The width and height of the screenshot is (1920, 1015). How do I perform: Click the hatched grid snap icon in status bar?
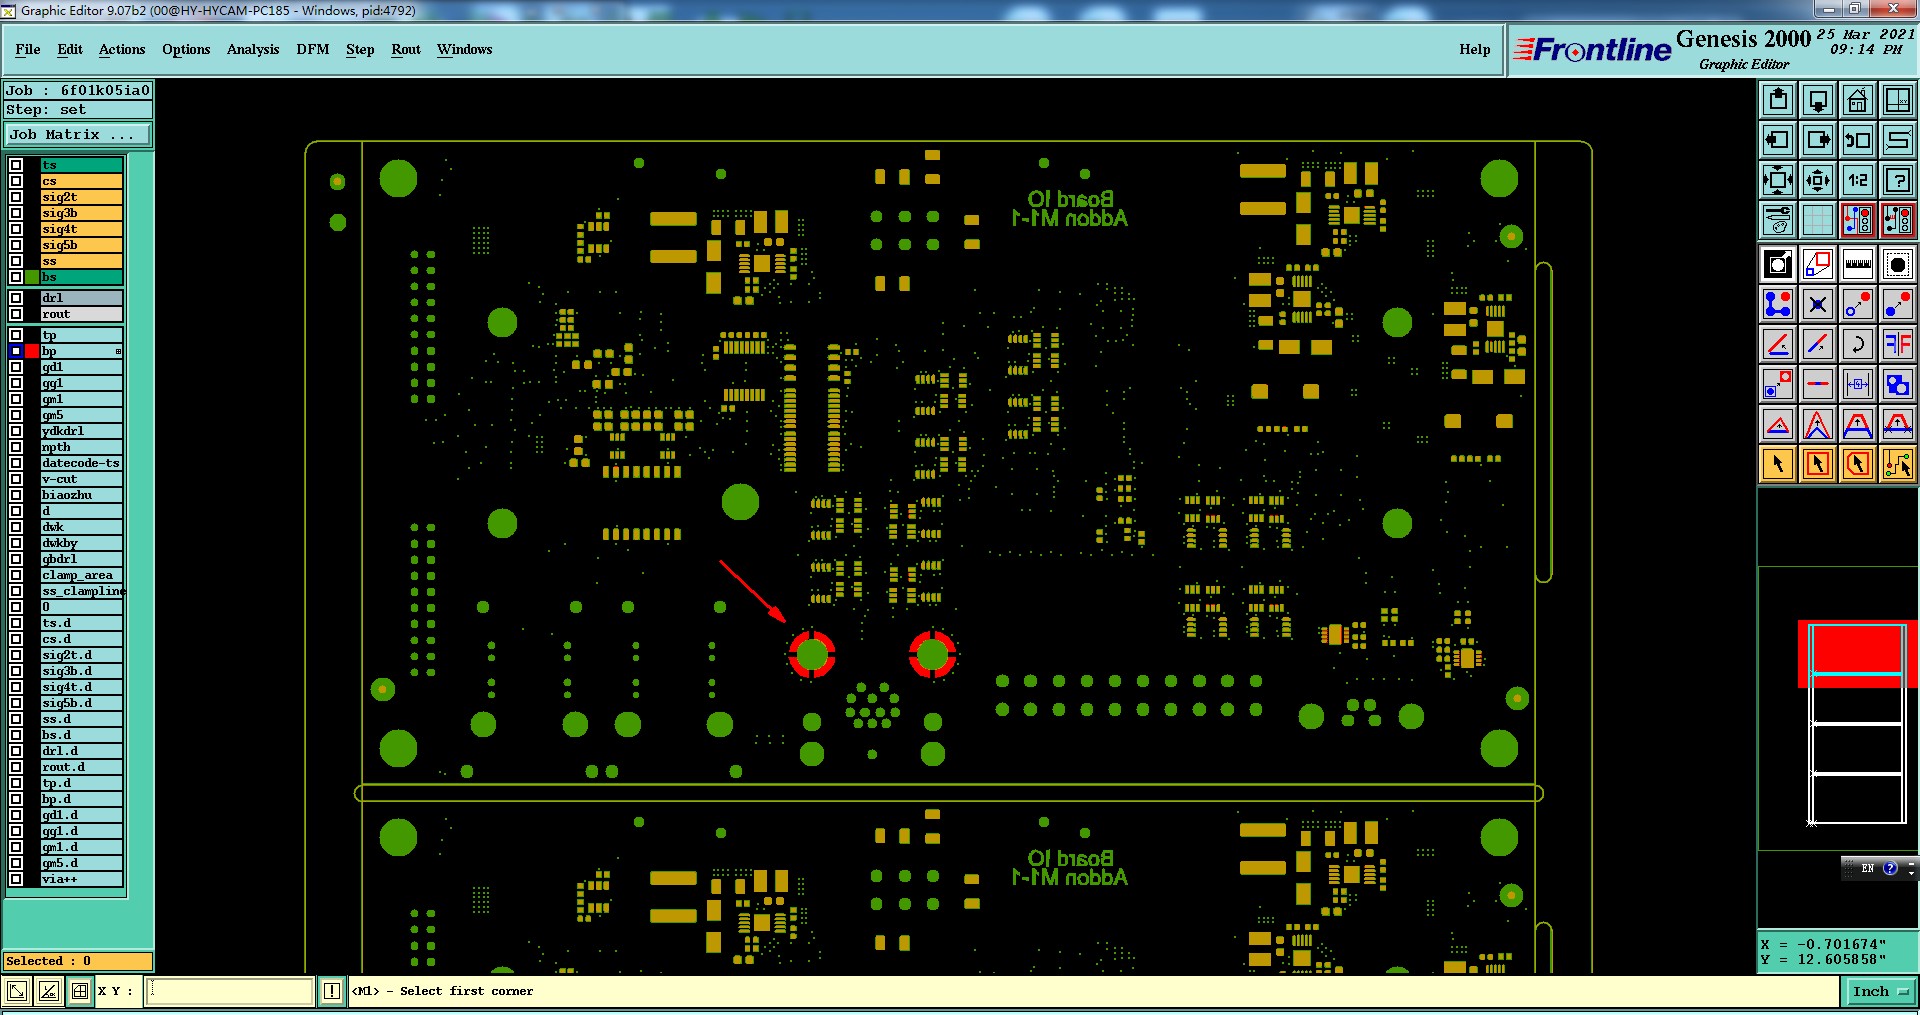pyautogui.click(x=80, y=991)
